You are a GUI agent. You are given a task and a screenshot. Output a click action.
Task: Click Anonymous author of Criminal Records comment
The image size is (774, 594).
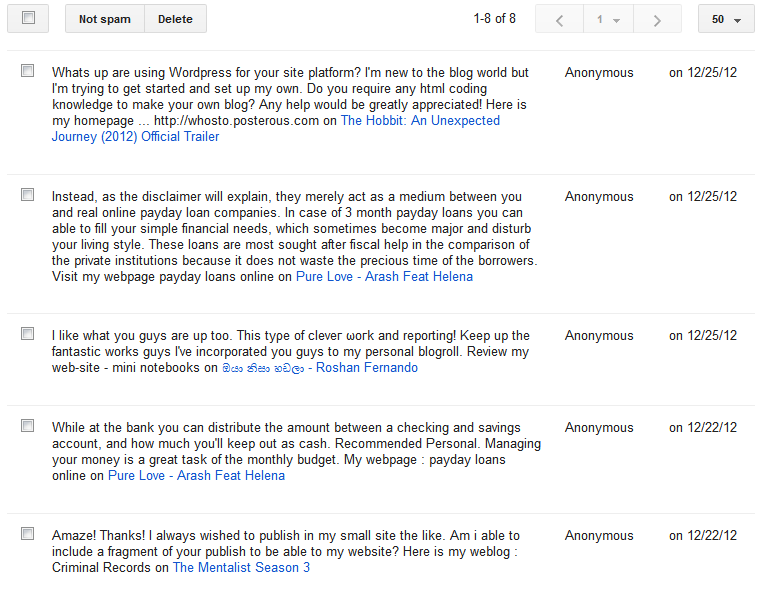[599, 536]
